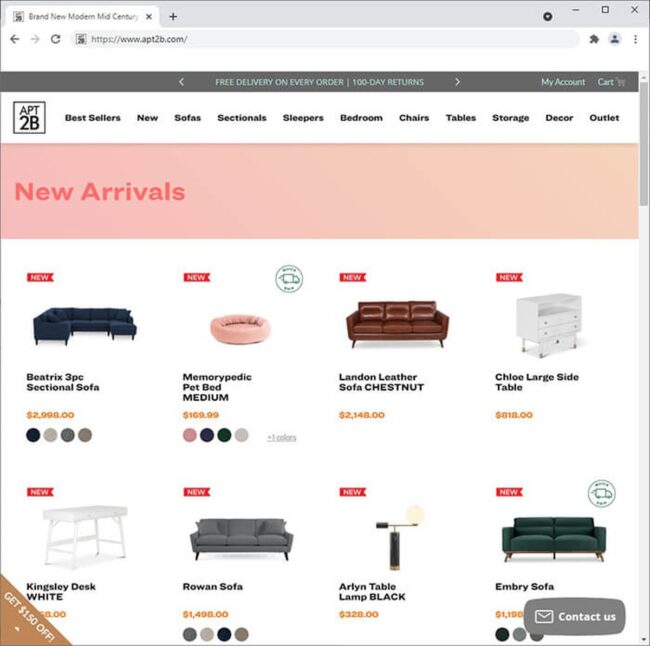Show next promo banner message

point(457,82)
